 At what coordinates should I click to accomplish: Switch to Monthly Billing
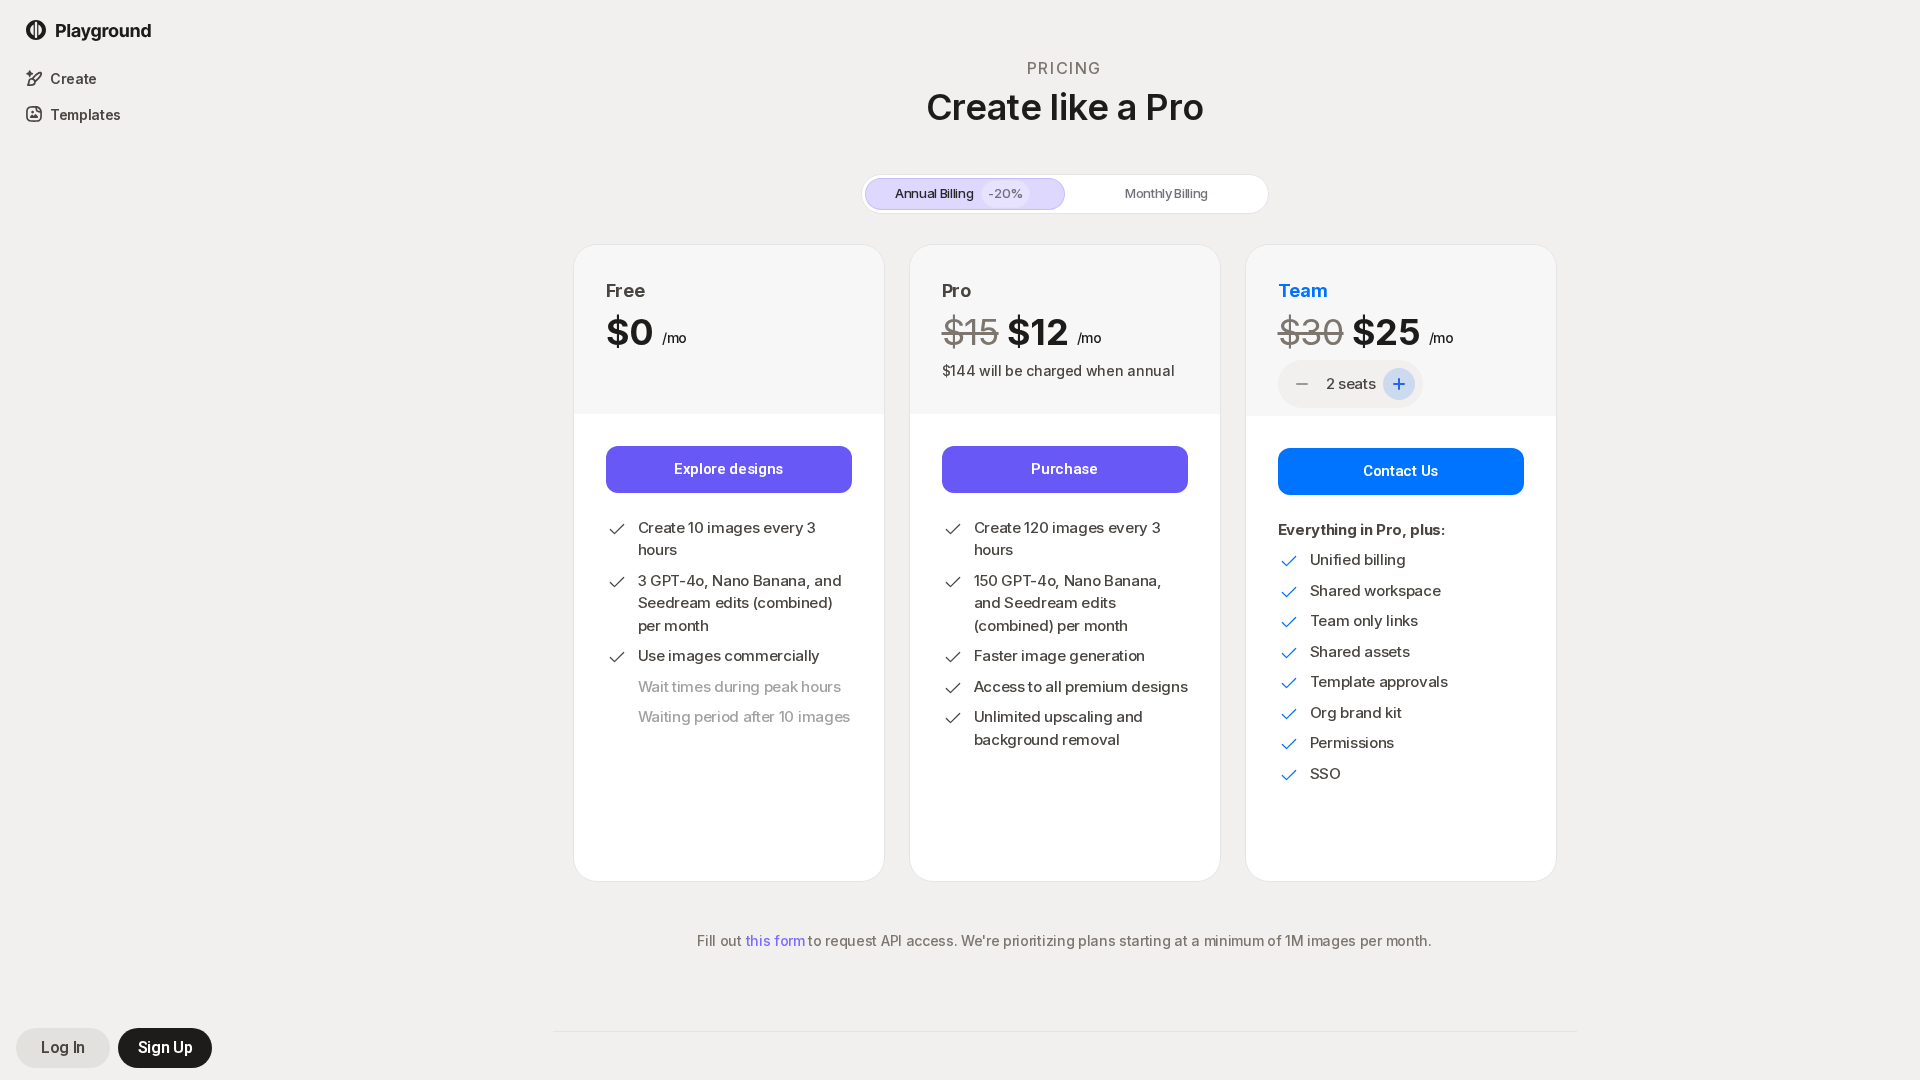[x=1165, y=194]
